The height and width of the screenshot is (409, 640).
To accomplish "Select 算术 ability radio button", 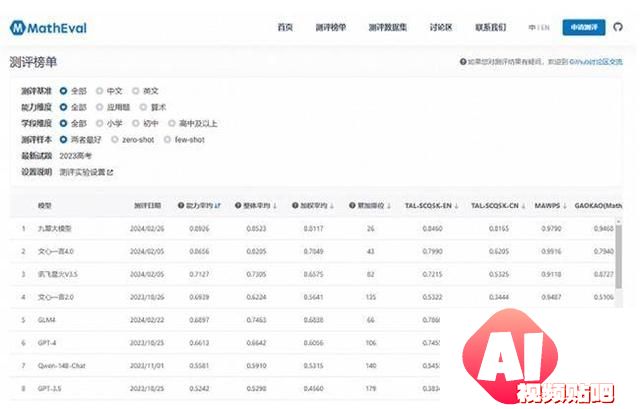I will (x=143, y=107).
